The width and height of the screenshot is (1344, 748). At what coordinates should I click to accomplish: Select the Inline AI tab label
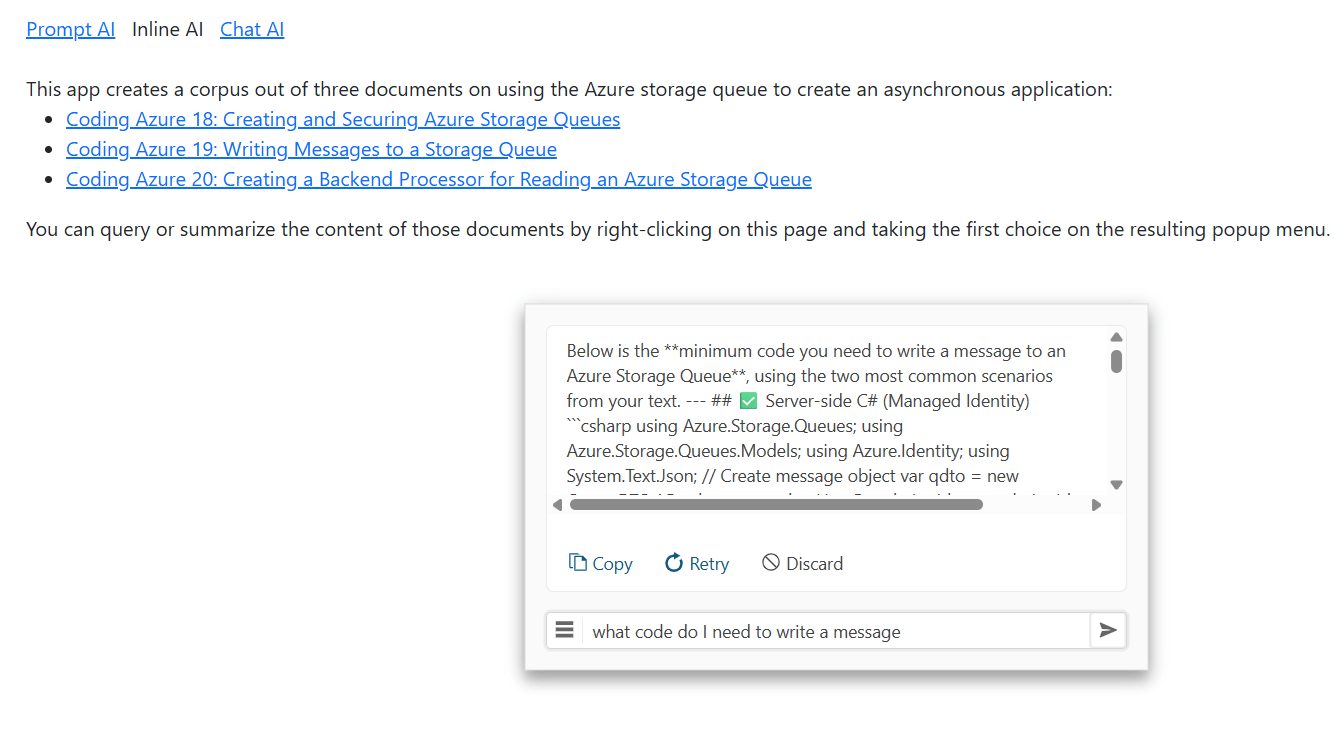tap(167, 29)
